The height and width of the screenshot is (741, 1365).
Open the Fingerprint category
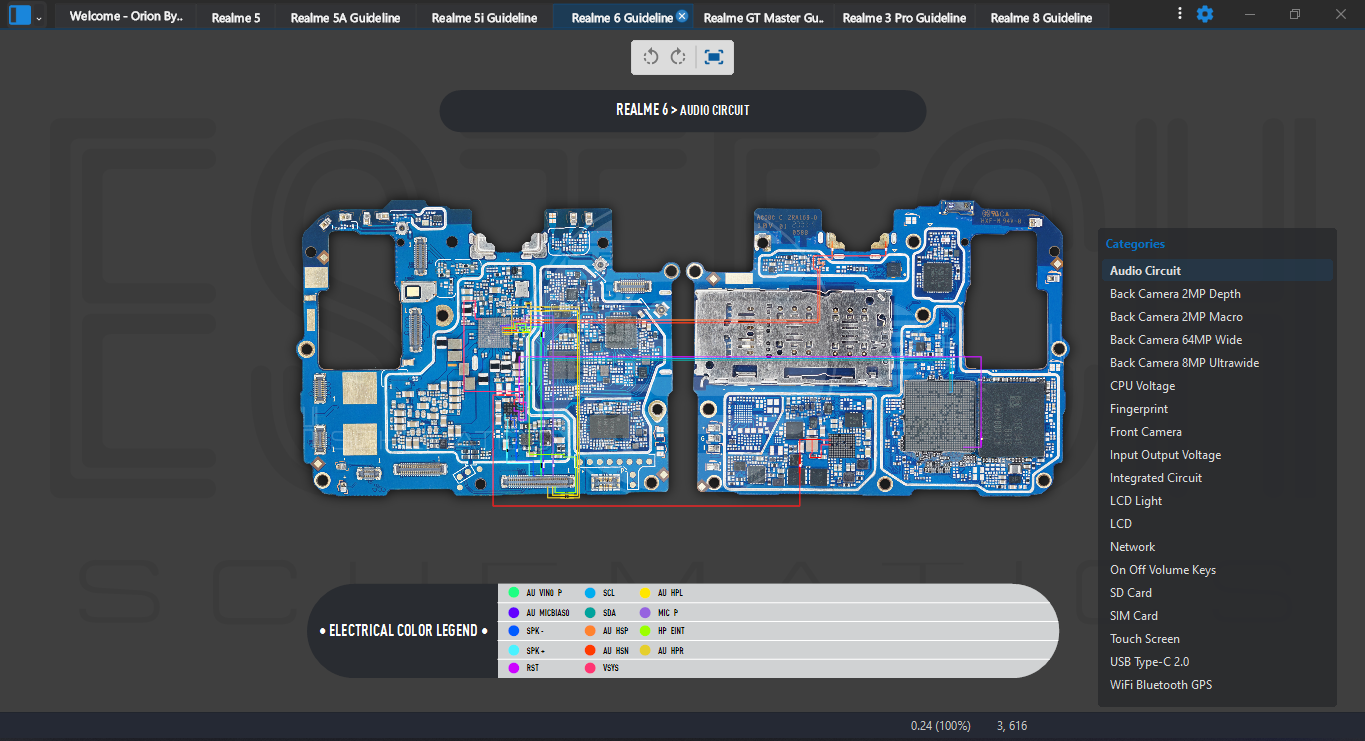tap(1217, 409)
